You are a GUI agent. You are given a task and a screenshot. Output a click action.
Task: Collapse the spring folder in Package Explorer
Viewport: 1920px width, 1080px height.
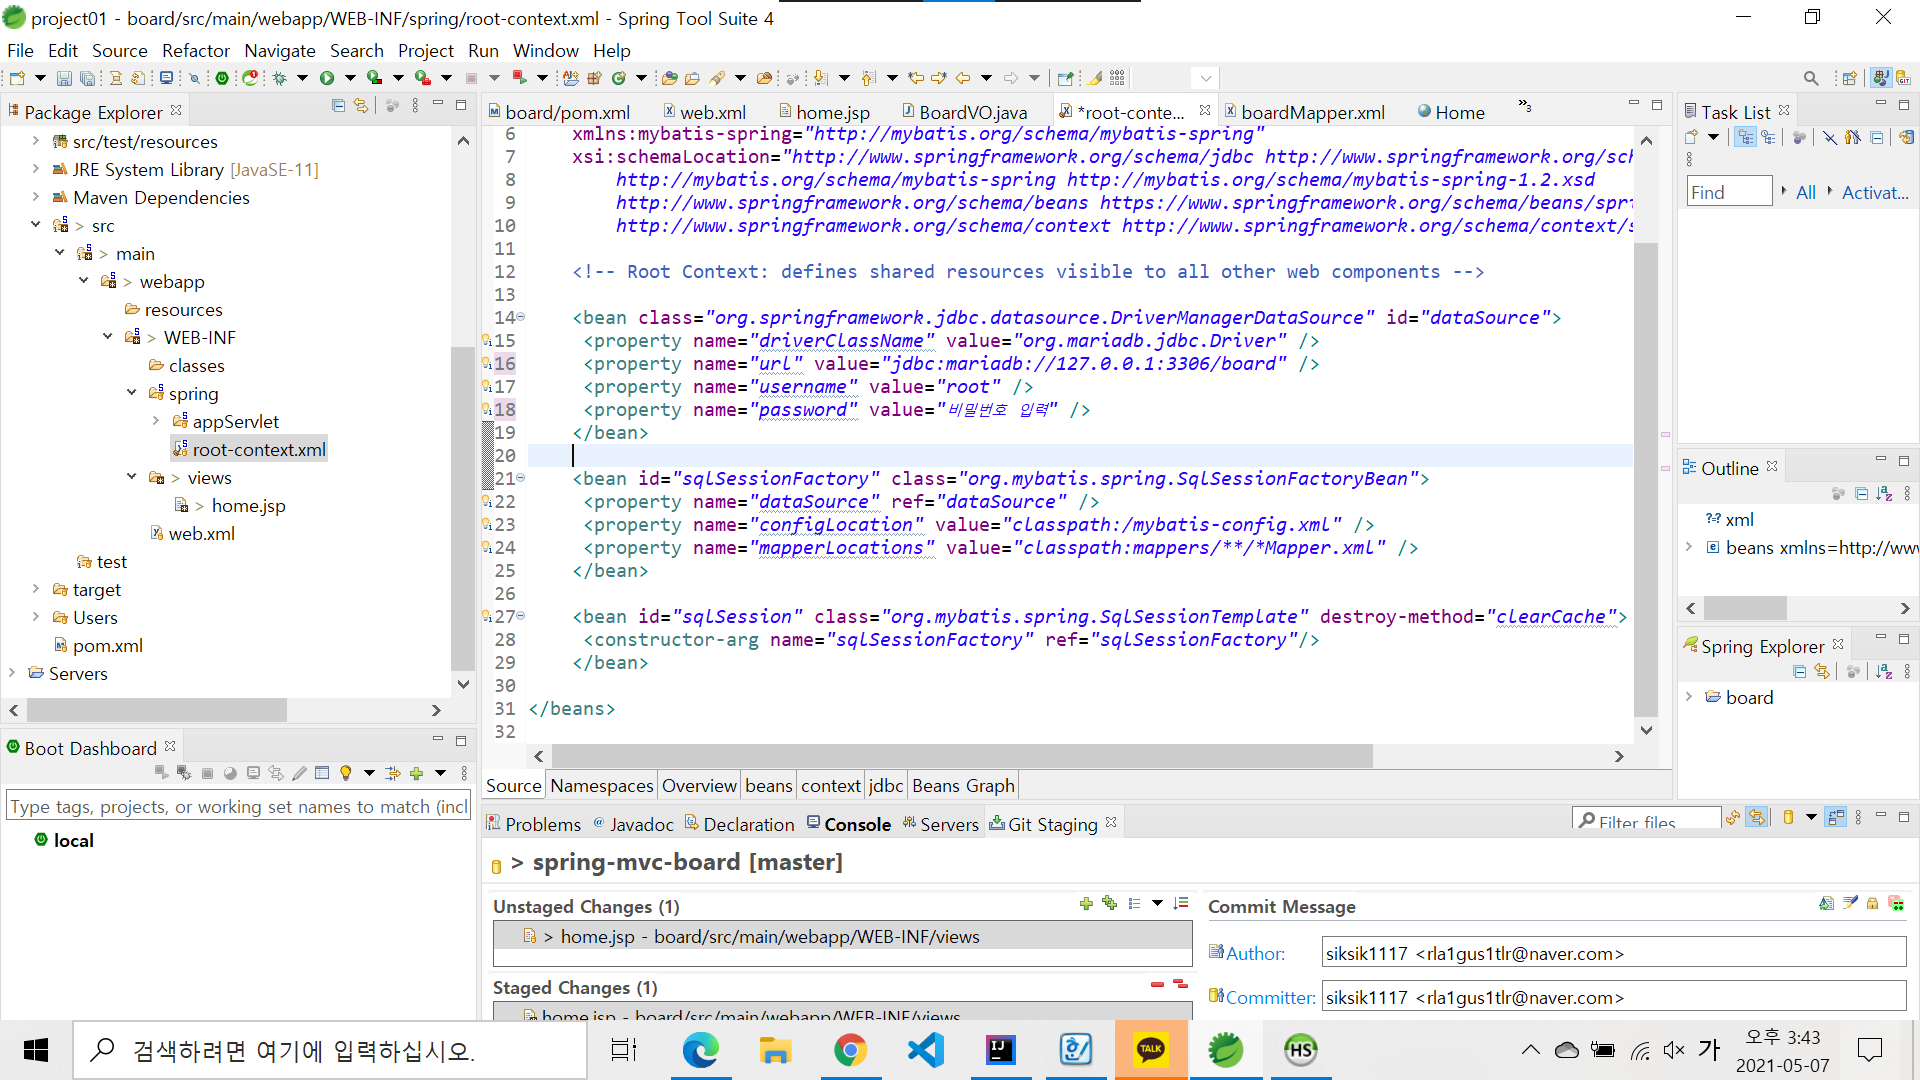tap(132, 393)
